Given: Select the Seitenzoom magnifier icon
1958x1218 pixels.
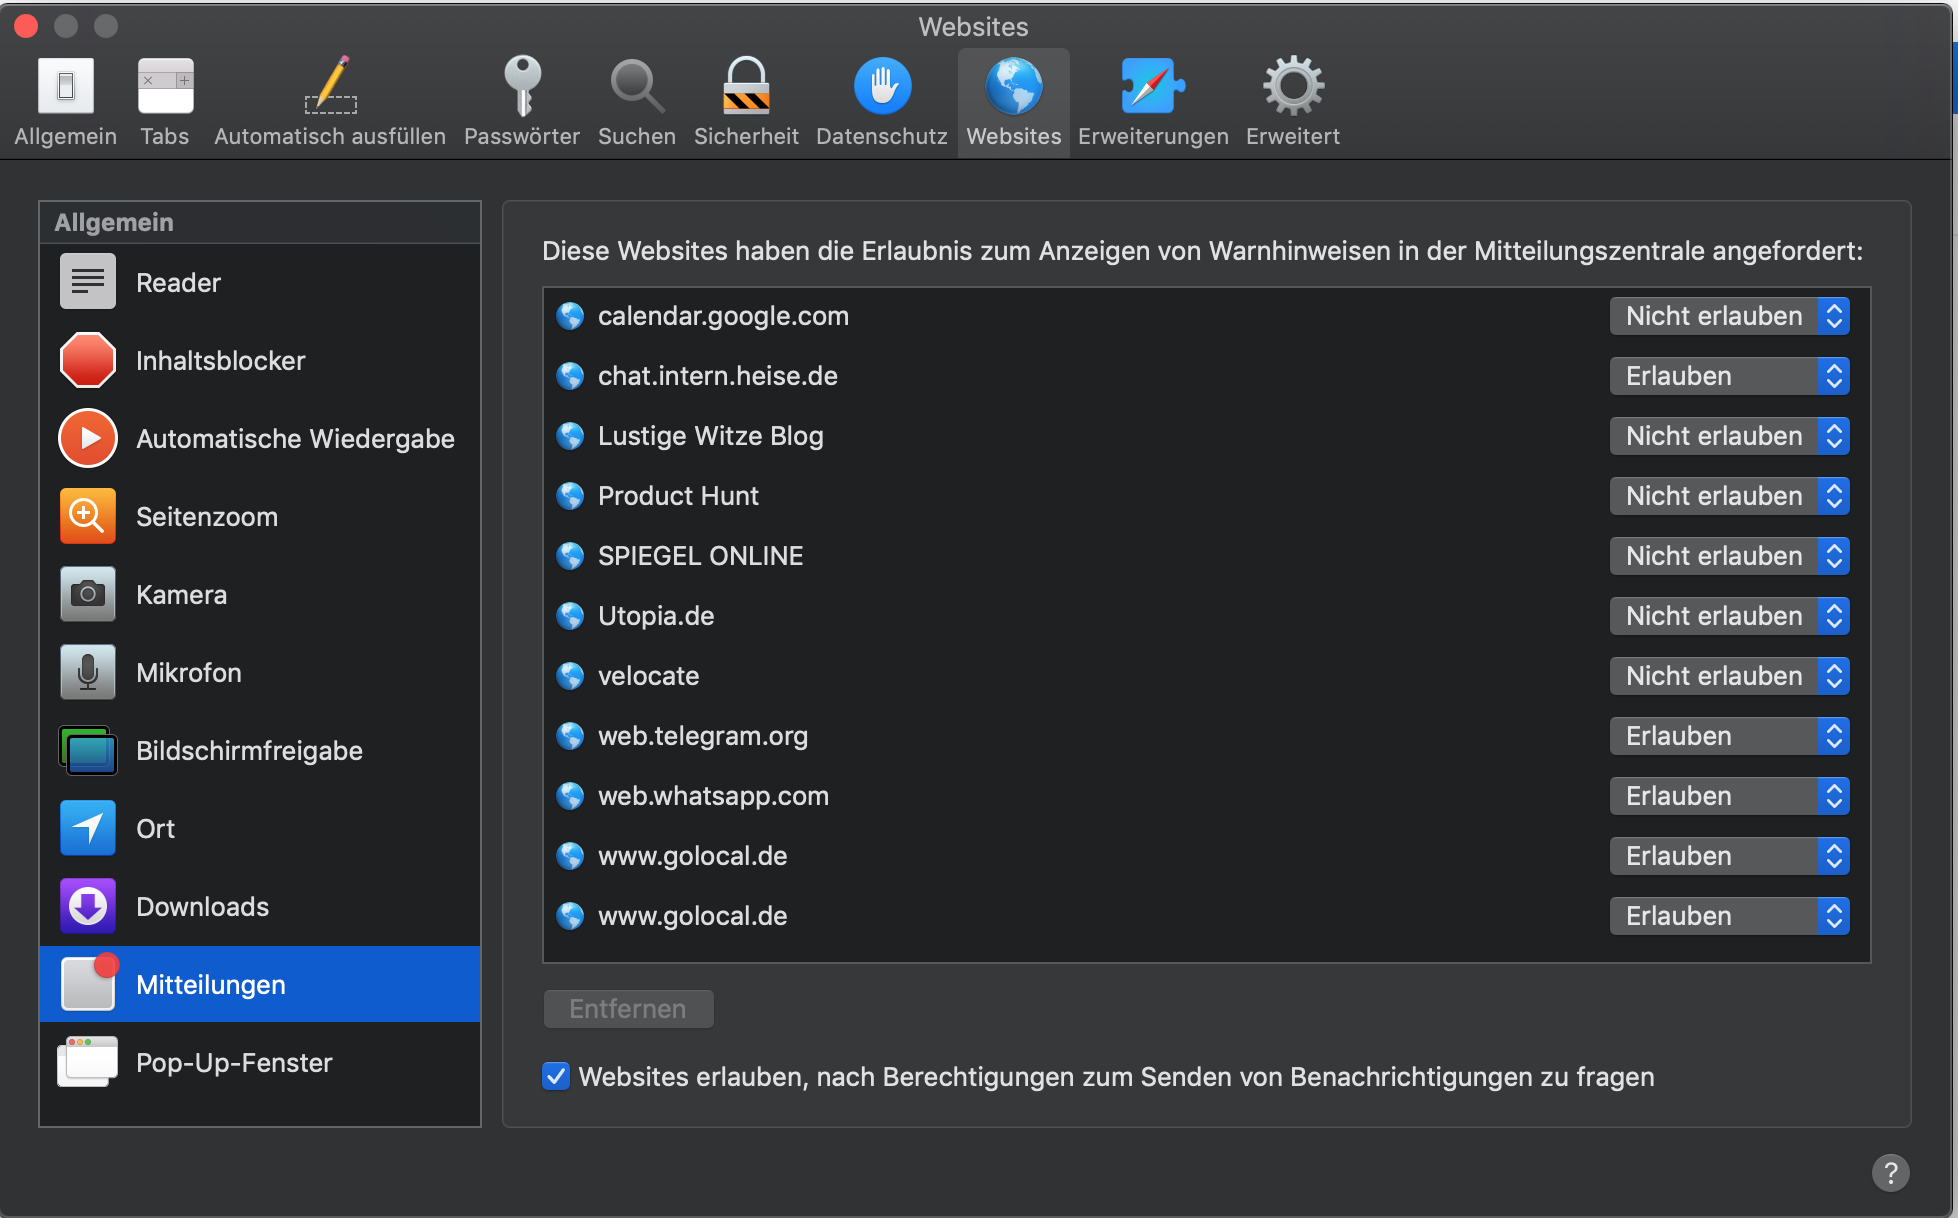Looking at the screenshot, I should pyautogui.click(x=88, y=517).
